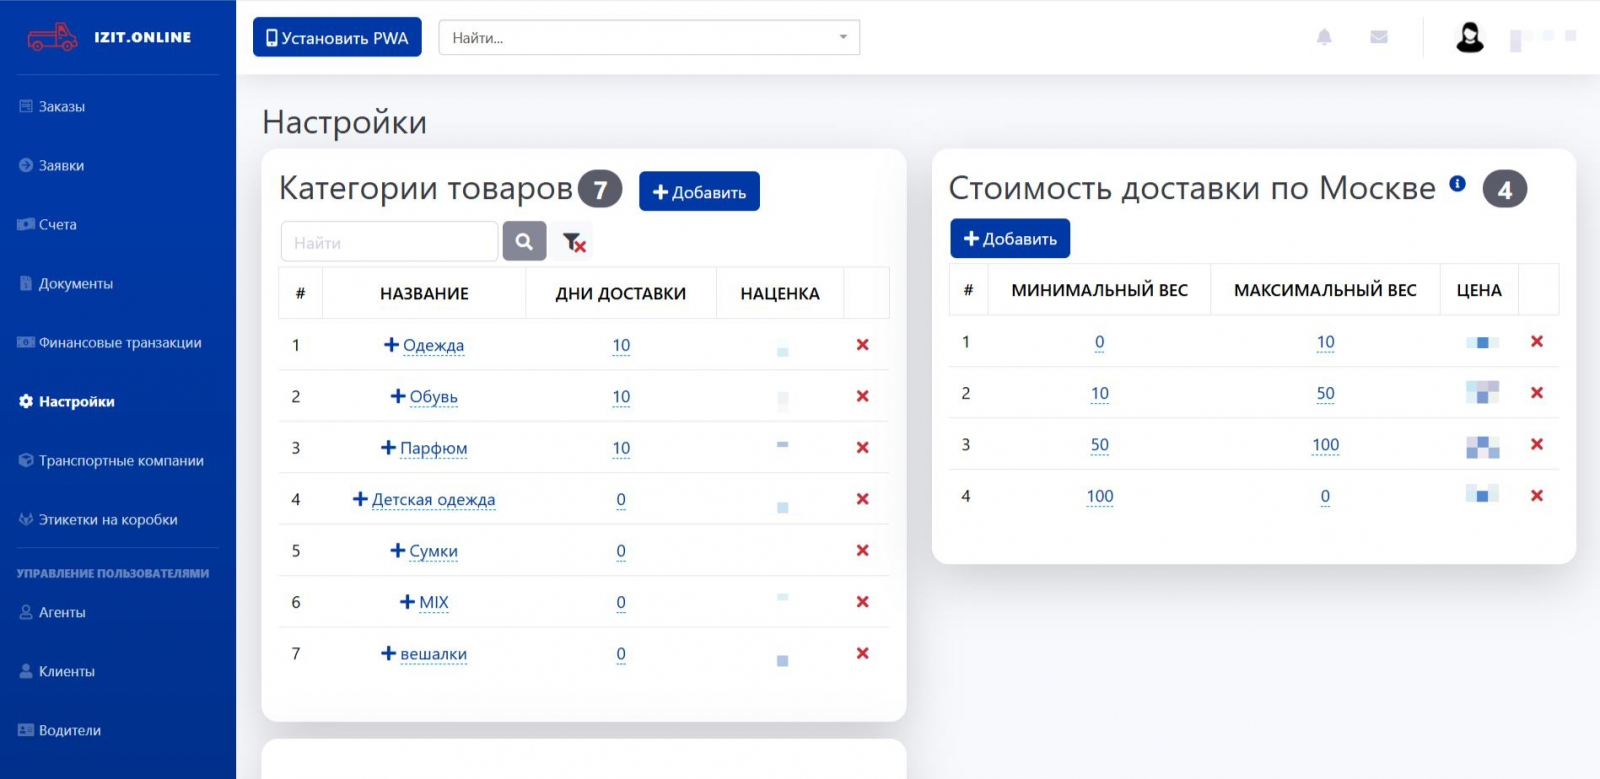Expand the MIX category with plus icon
This screenshot has width=1600, height=779.
tap(407, 602)
